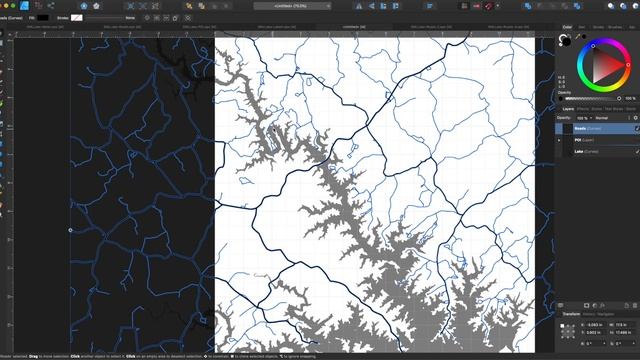Click the Adjustments icon under Layers

595,305
